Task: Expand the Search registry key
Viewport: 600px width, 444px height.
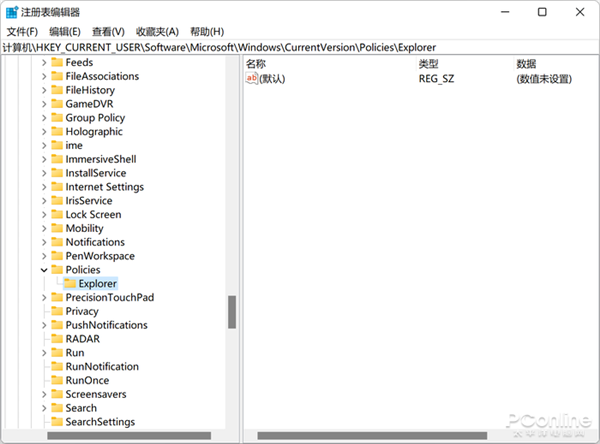Action: coord(44,408)
